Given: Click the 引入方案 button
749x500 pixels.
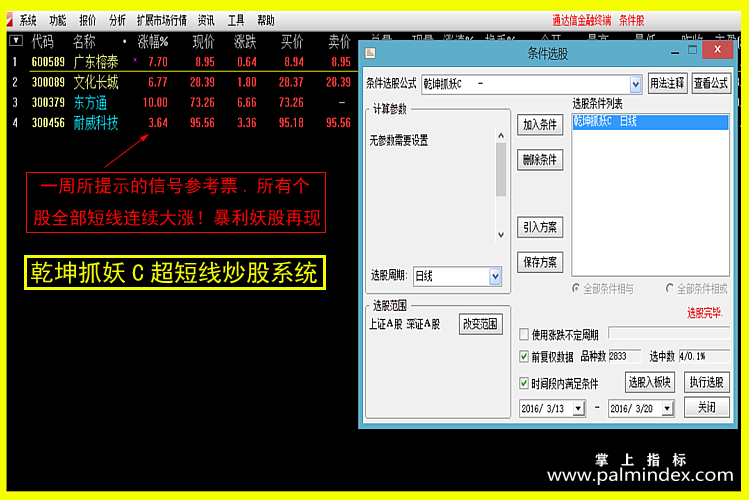Looking at the screenshot, I should [x=540, y=227].
